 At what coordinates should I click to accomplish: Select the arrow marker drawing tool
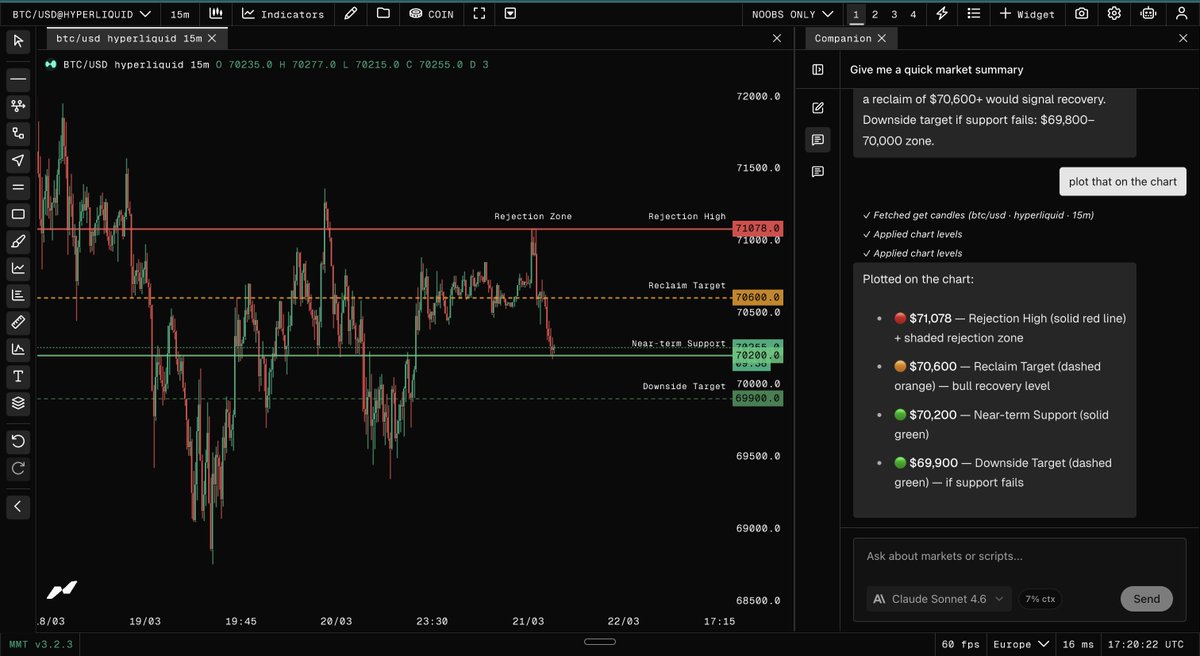point(18,160)
